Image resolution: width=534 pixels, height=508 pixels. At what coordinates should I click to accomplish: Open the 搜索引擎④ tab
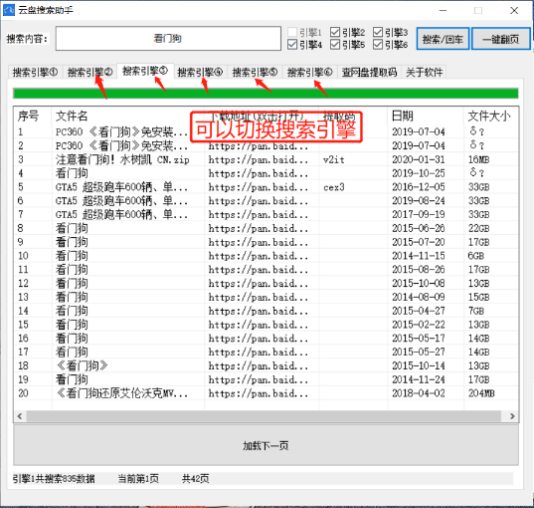click(200, 72)
